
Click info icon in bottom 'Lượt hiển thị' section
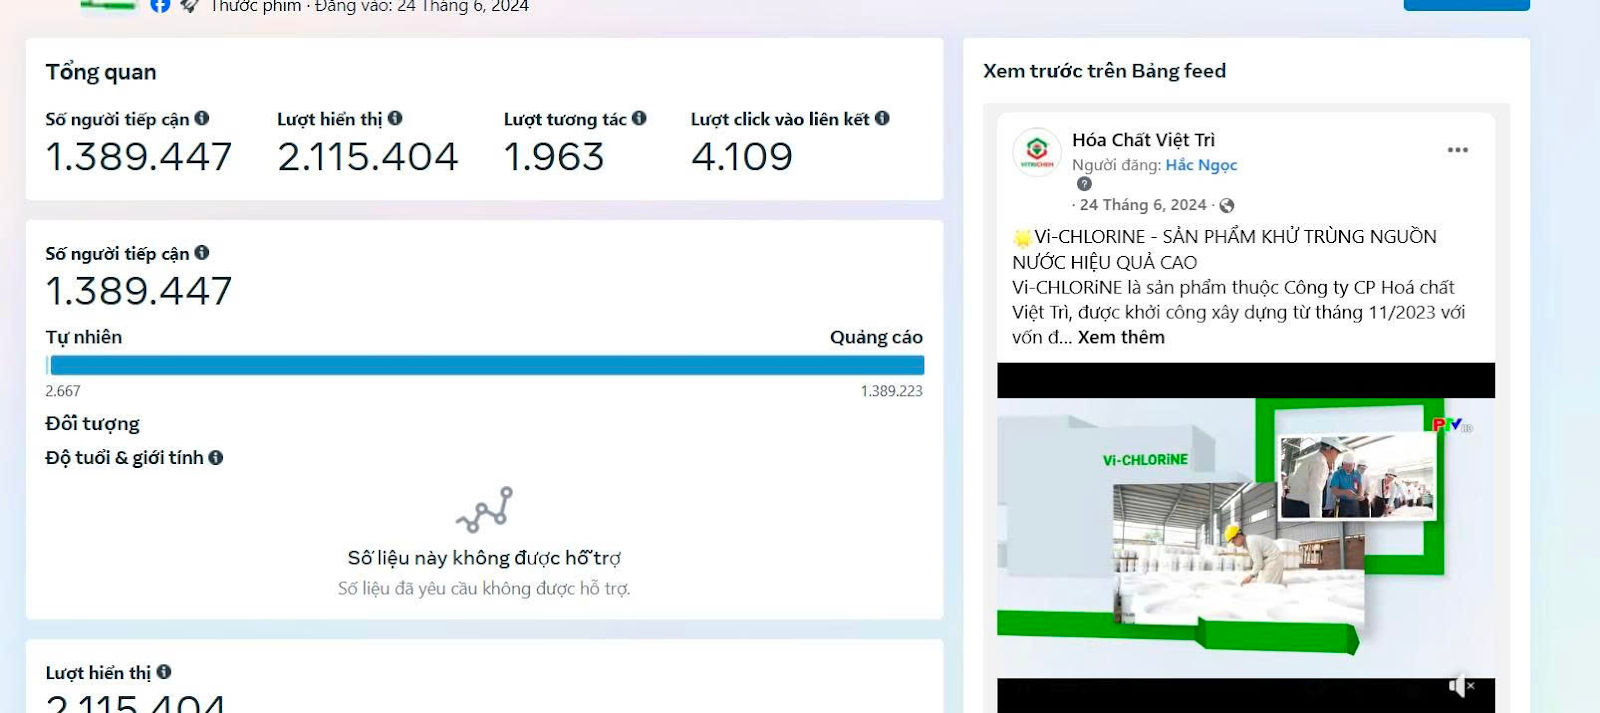pyautogui.click(x=164, y=672)
